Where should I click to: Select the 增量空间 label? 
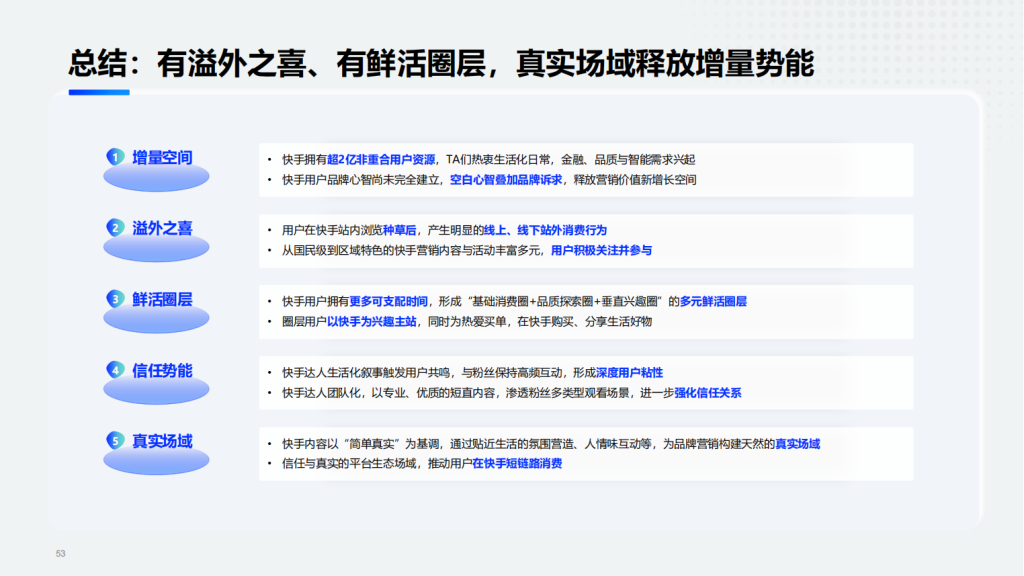point(162,157)
